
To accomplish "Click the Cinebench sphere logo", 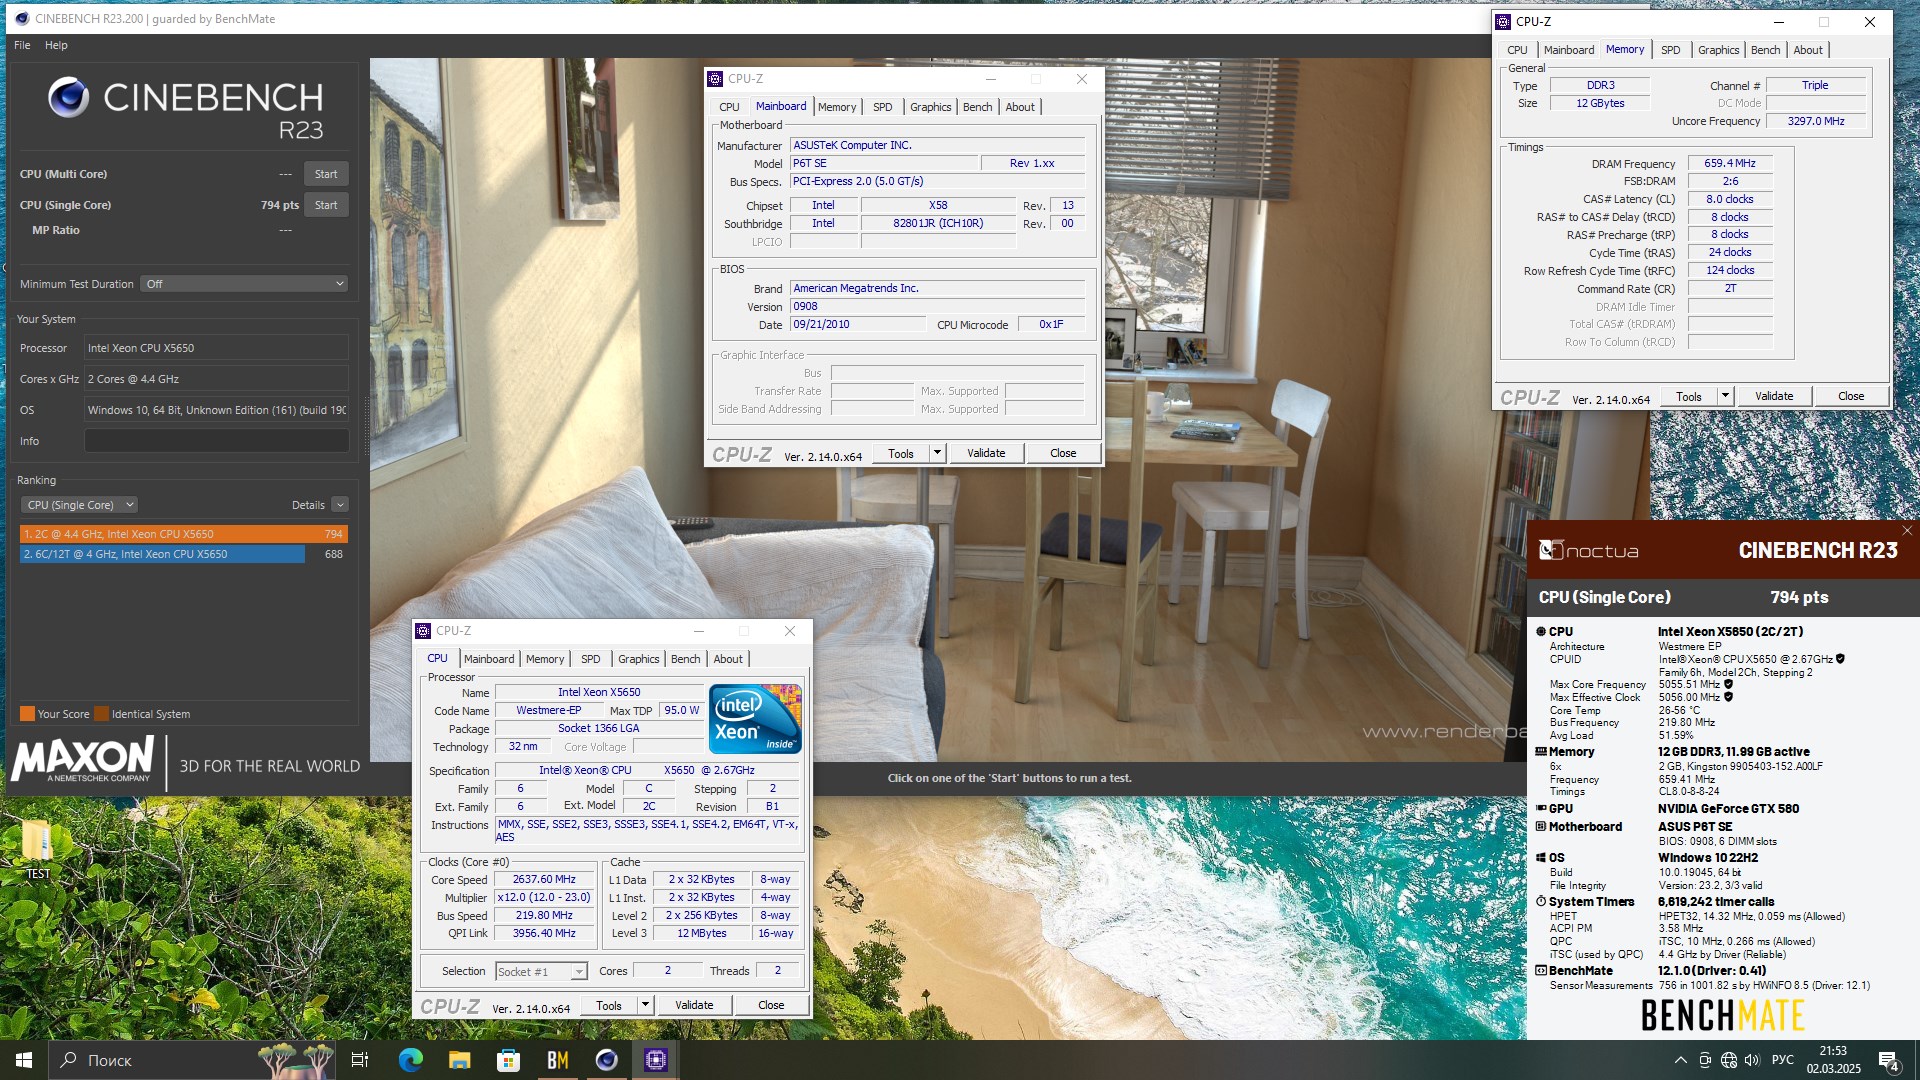I will [68, 98].
